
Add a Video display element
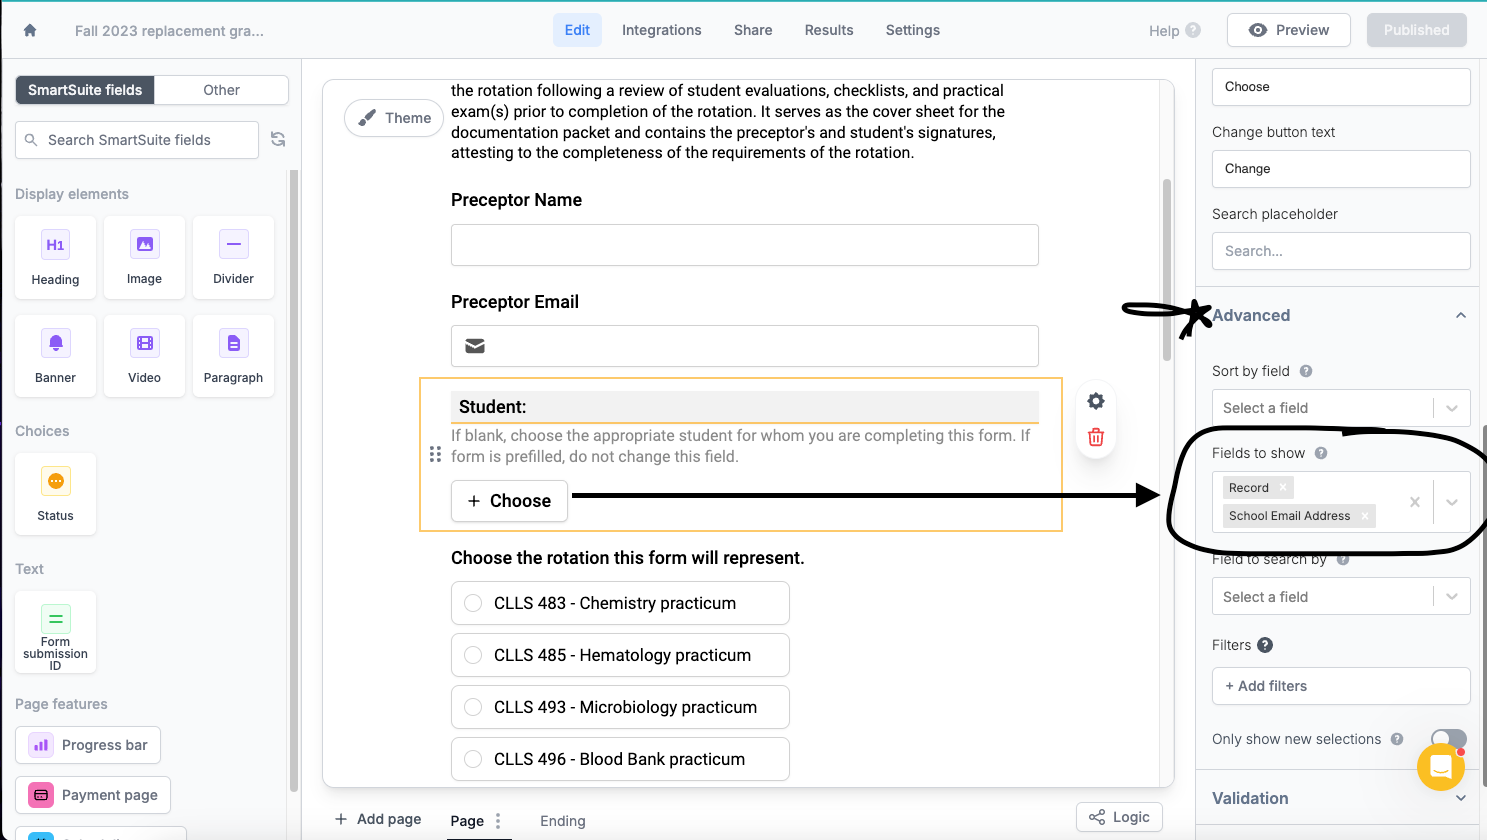[144, 355]
